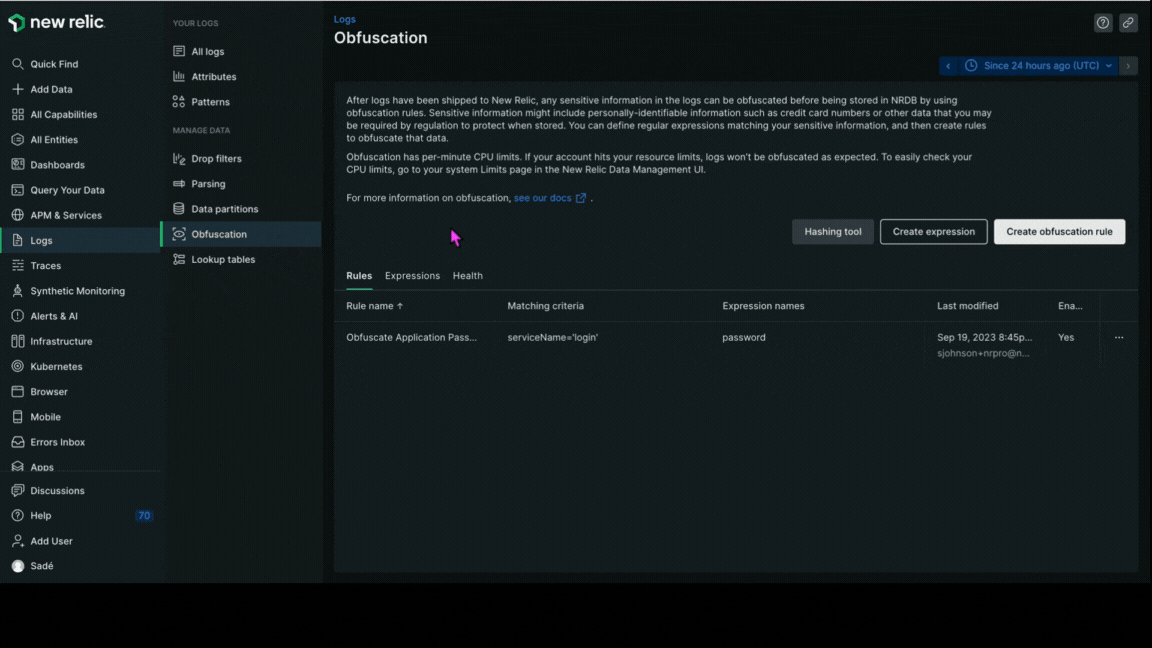The image size is (1152, 648).
Task: Click the New Relic logo icon
Action: click(16, 22)
